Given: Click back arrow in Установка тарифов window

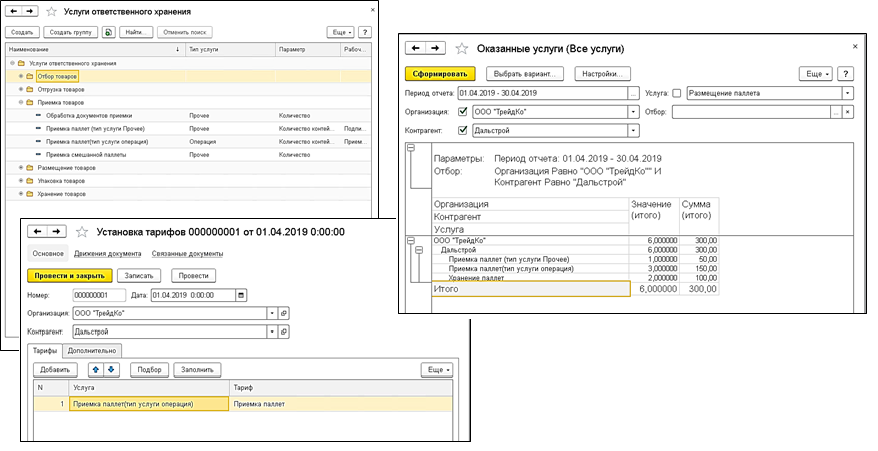Looking at the screenshot, I should [x=38, y=231].
